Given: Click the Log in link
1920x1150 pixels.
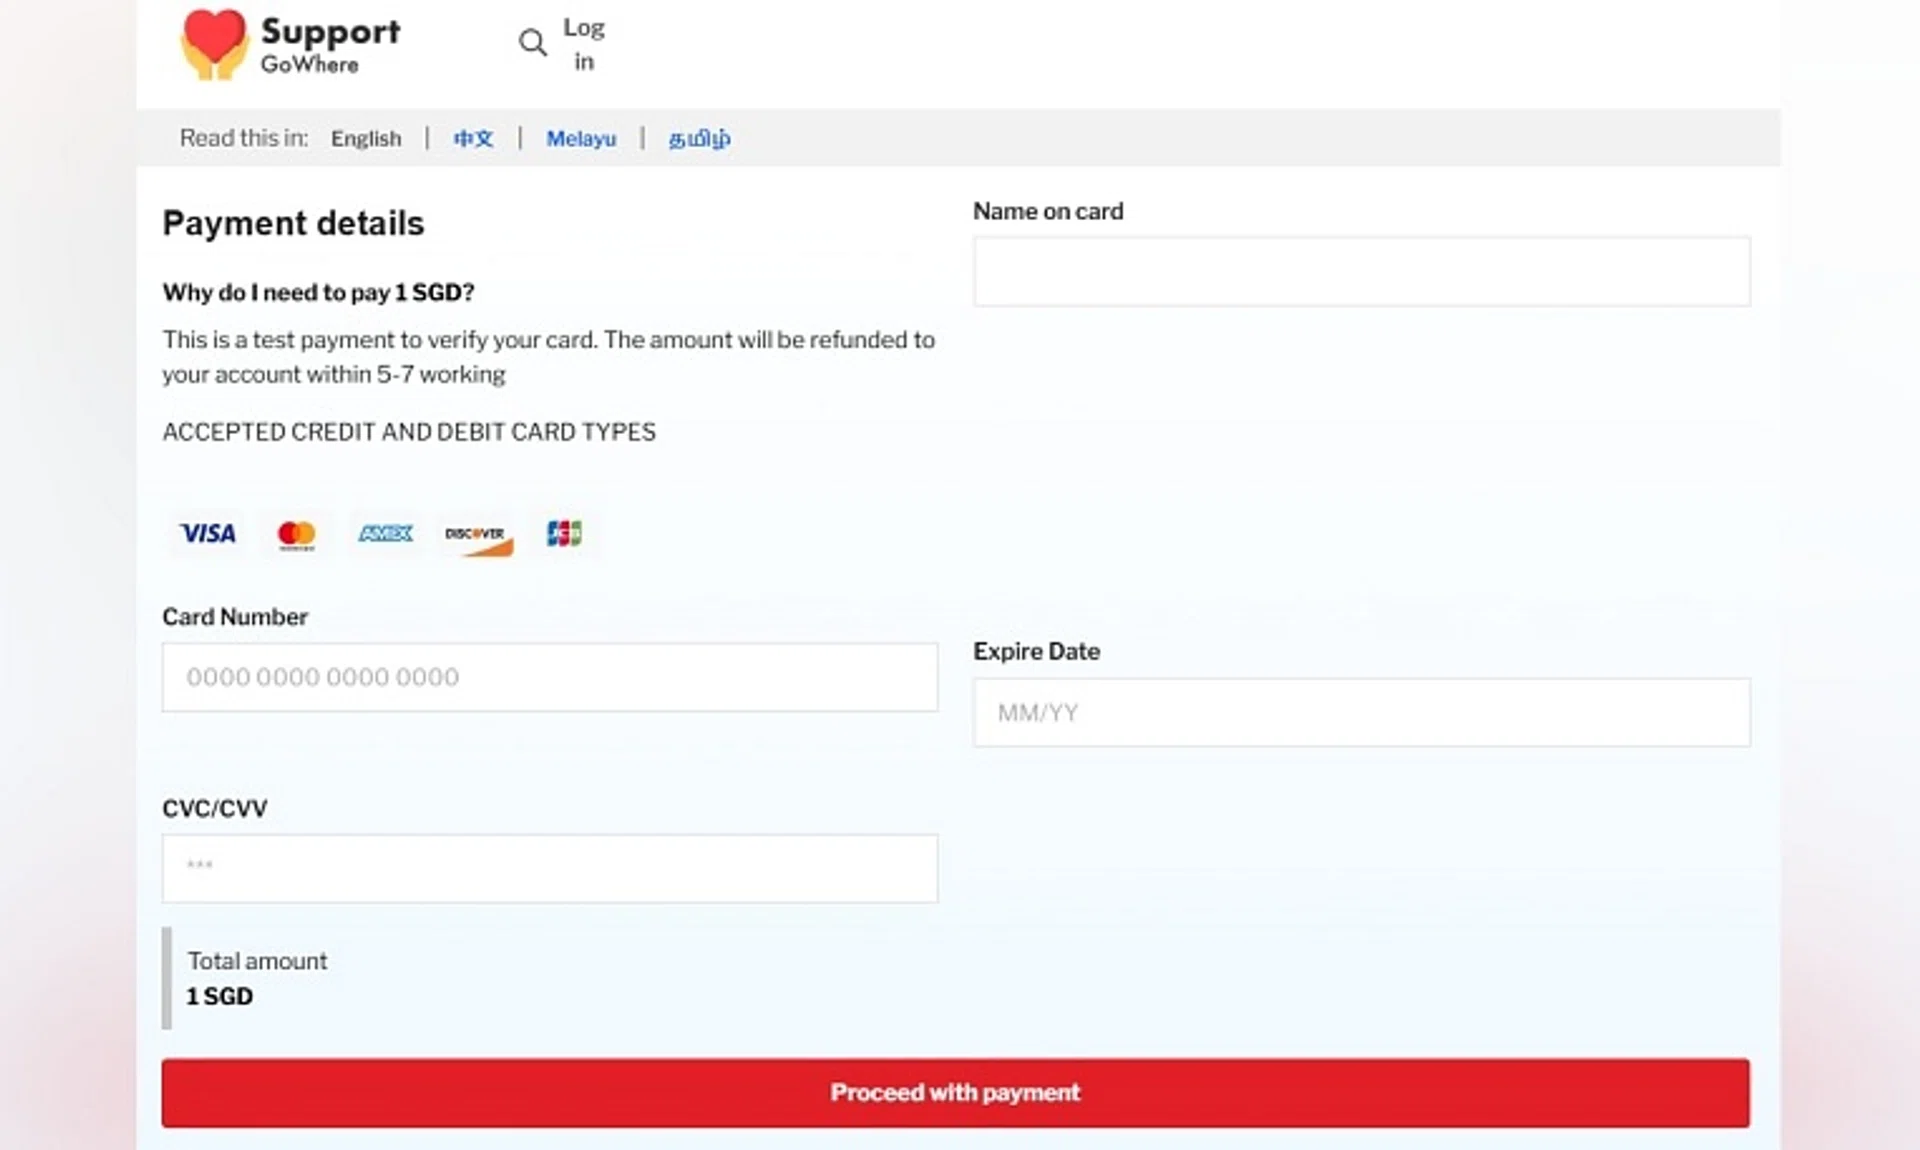Looking at the screenshot, I should pos(584,44).
